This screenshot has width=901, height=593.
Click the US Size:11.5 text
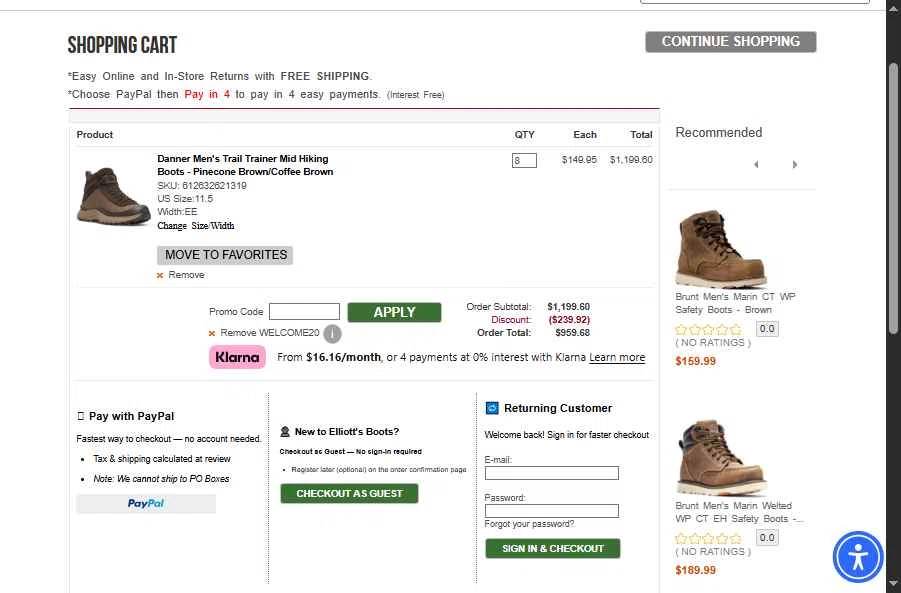(x=185, y=199)
